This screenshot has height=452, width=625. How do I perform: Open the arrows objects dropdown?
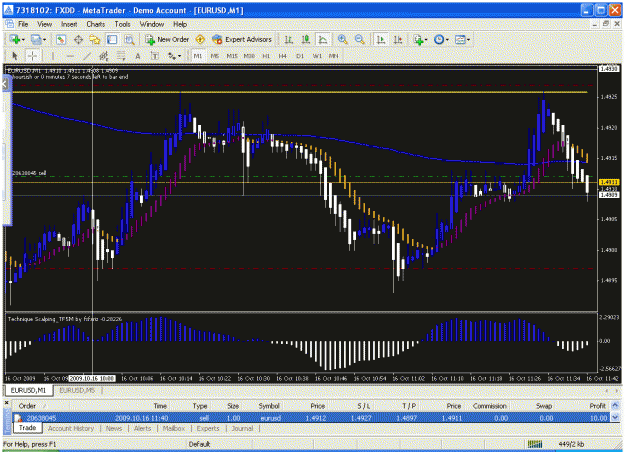point(174,56)
